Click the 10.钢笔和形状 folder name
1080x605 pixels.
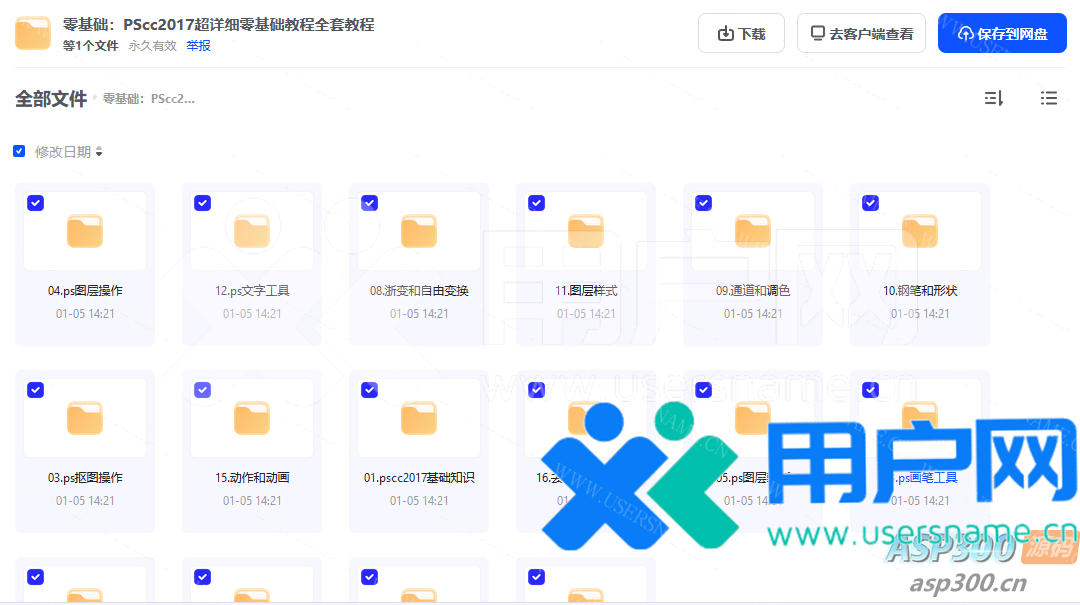[920, 291]
